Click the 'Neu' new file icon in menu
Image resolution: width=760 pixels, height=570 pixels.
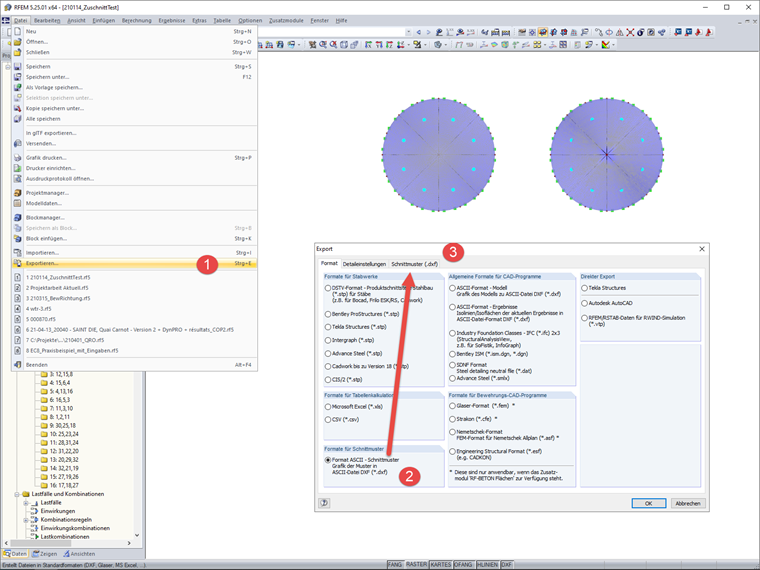pos(17,31)
